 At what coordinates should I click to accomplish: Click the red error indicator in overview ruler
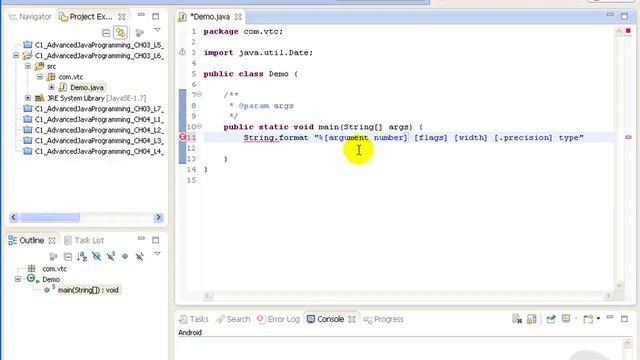628,31
